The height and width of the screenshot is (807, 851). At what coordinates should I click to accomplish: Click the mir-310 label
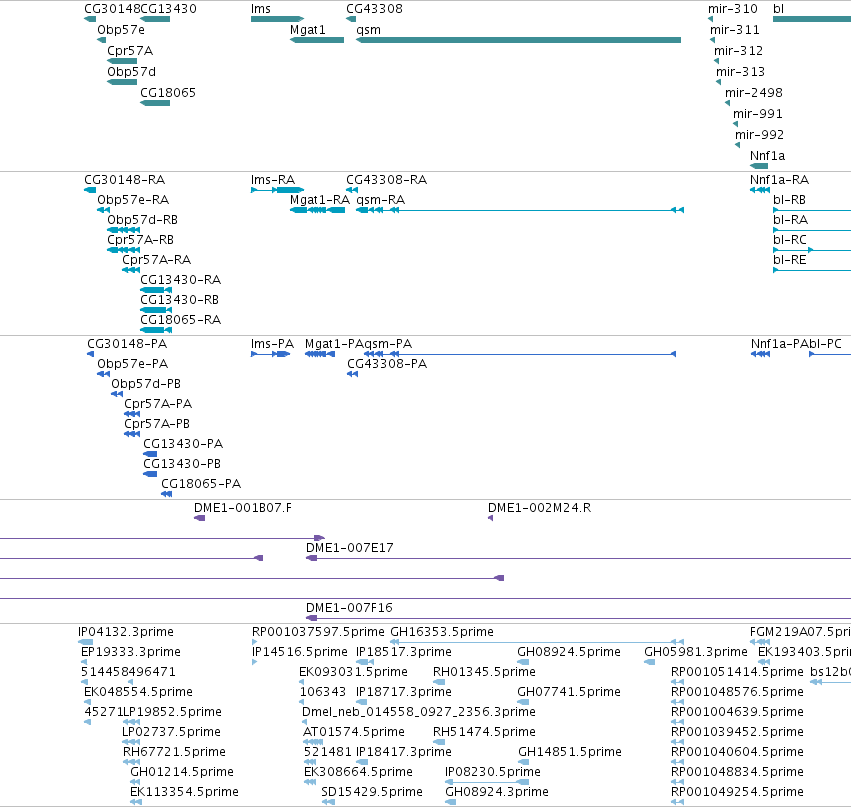[x=733, y=9]
